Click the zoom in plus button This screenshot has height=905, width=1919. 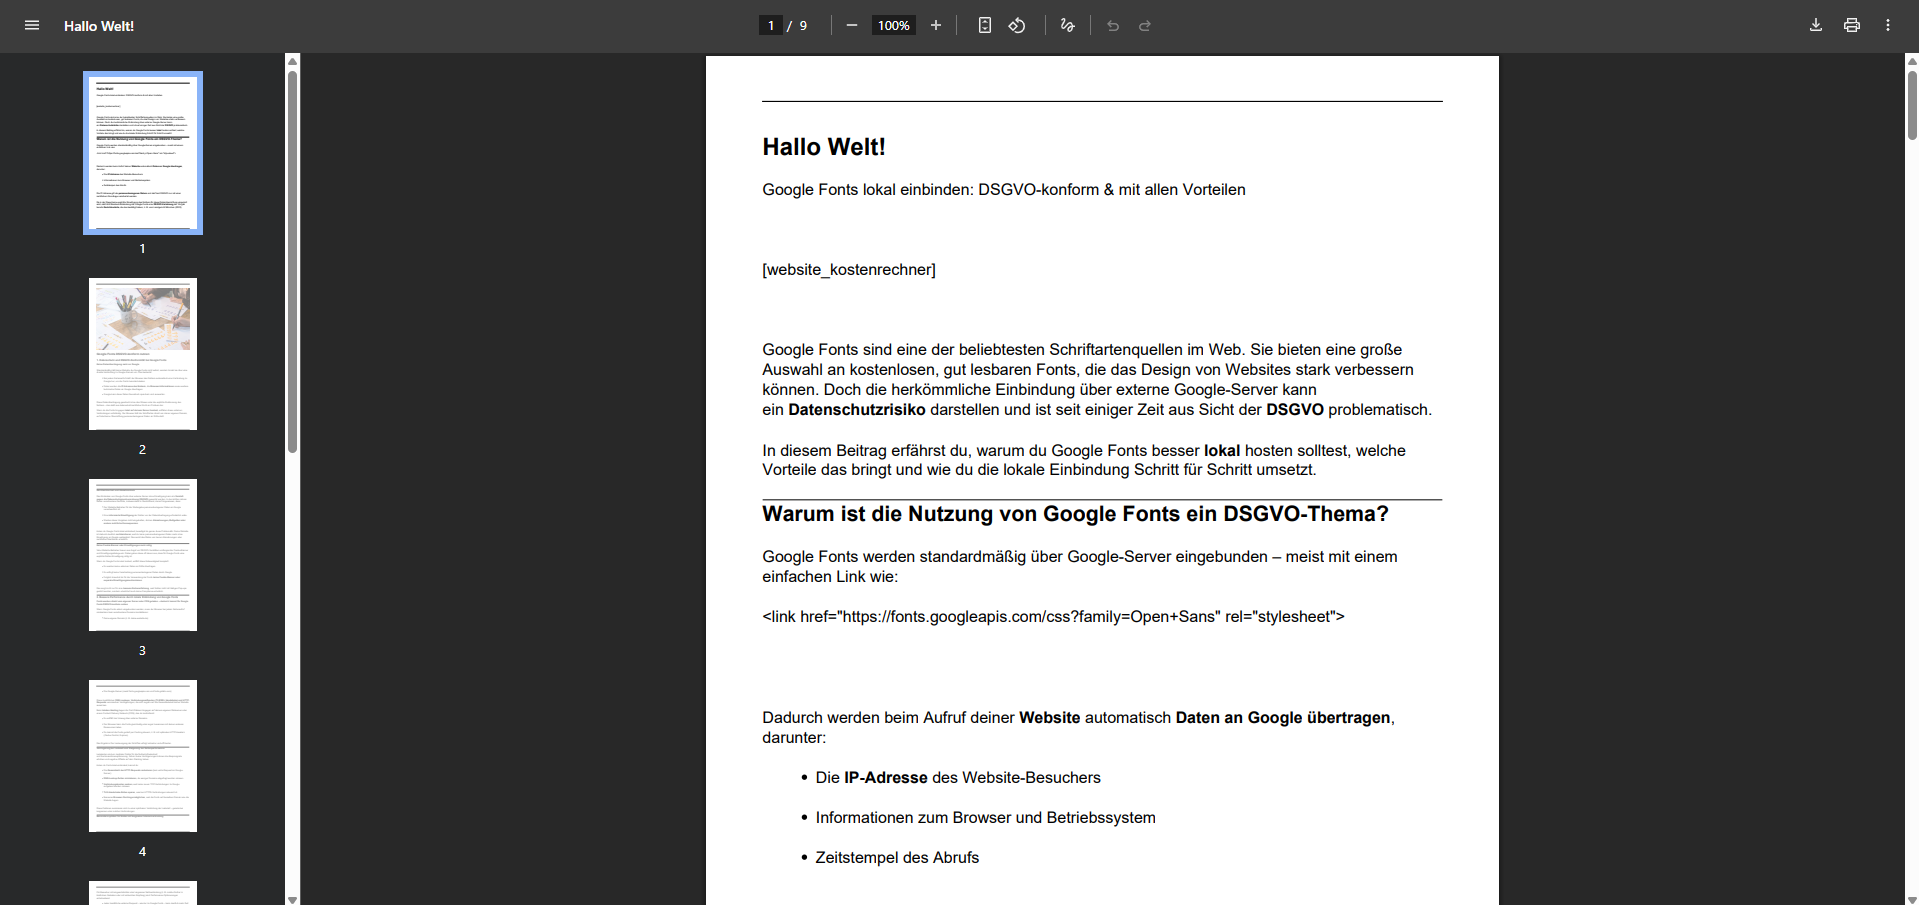(x=936, y=25)
